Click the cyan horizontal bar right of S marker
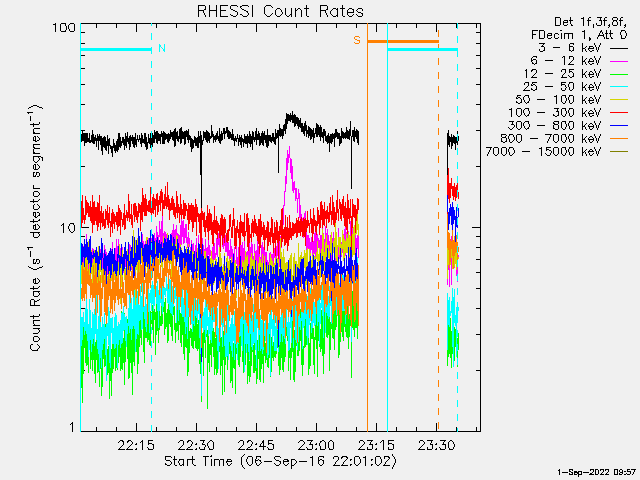Image resolution: width=640 pixels, height=480 pixels. tap(422, 50)
